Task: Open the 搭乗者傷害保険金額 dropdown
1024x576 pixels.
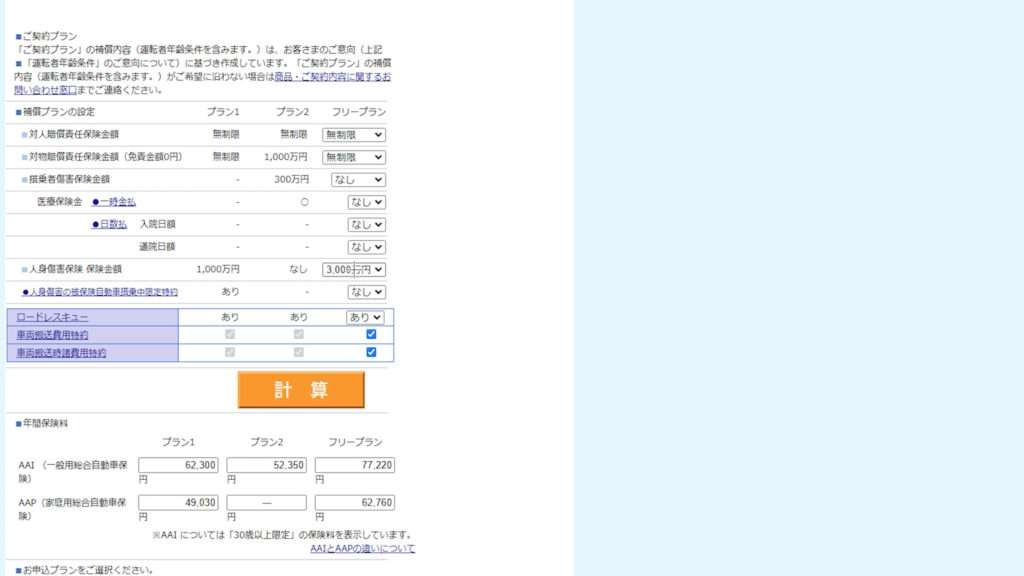Action: pyautogui.click(x=358, y=180)
